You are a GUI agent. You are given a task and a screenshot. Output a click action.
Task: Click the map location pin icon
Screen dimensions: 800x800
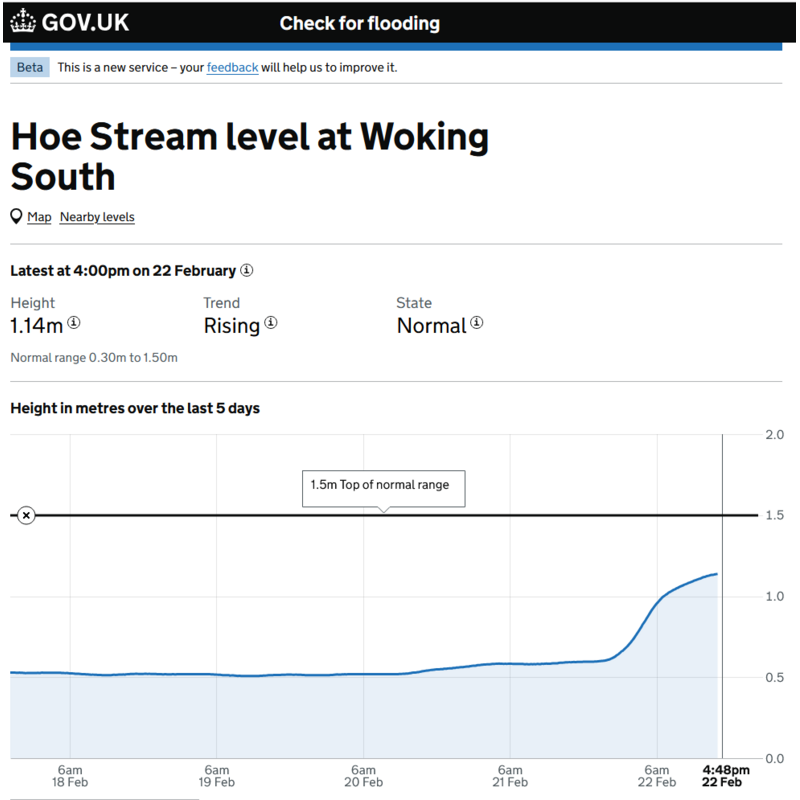17,217
